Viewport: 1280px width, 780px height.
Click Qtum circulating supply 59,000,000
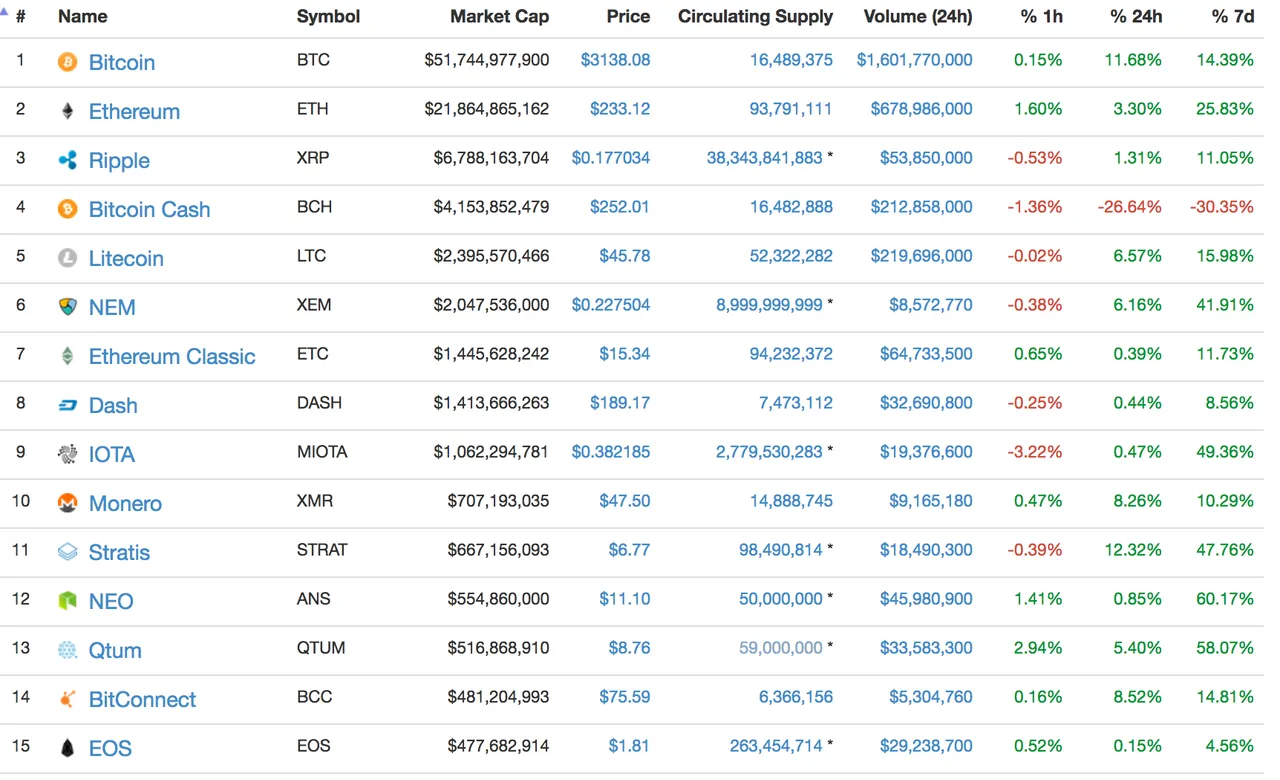(x=781, y=648)
